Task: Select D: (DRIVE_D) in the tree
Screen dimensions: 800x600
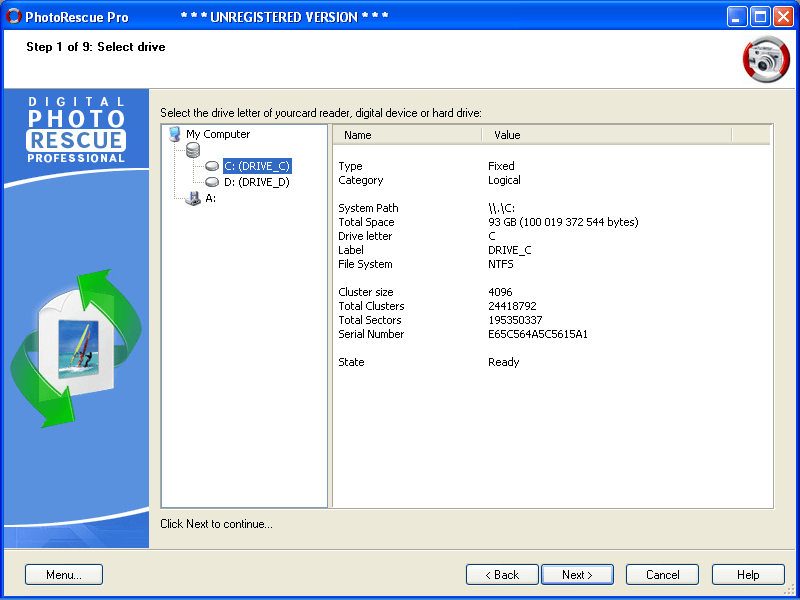Action: coord(257,182)
